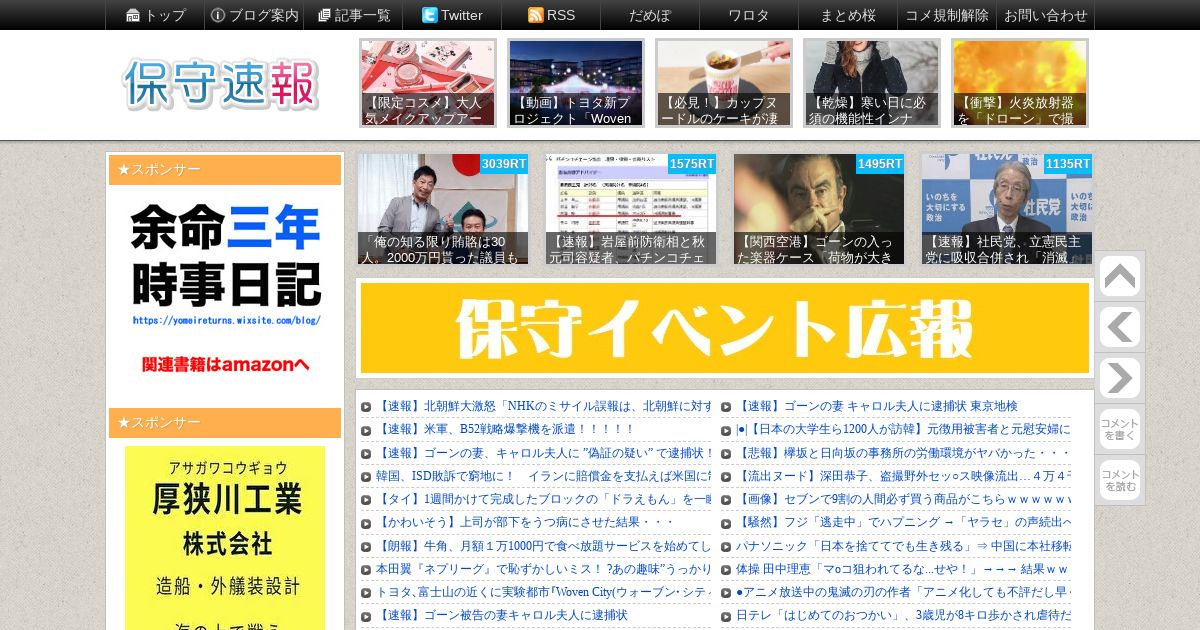
Task: Open the 悲報 欅坂と日向坂 headline
Action: [x=903, y=452]
